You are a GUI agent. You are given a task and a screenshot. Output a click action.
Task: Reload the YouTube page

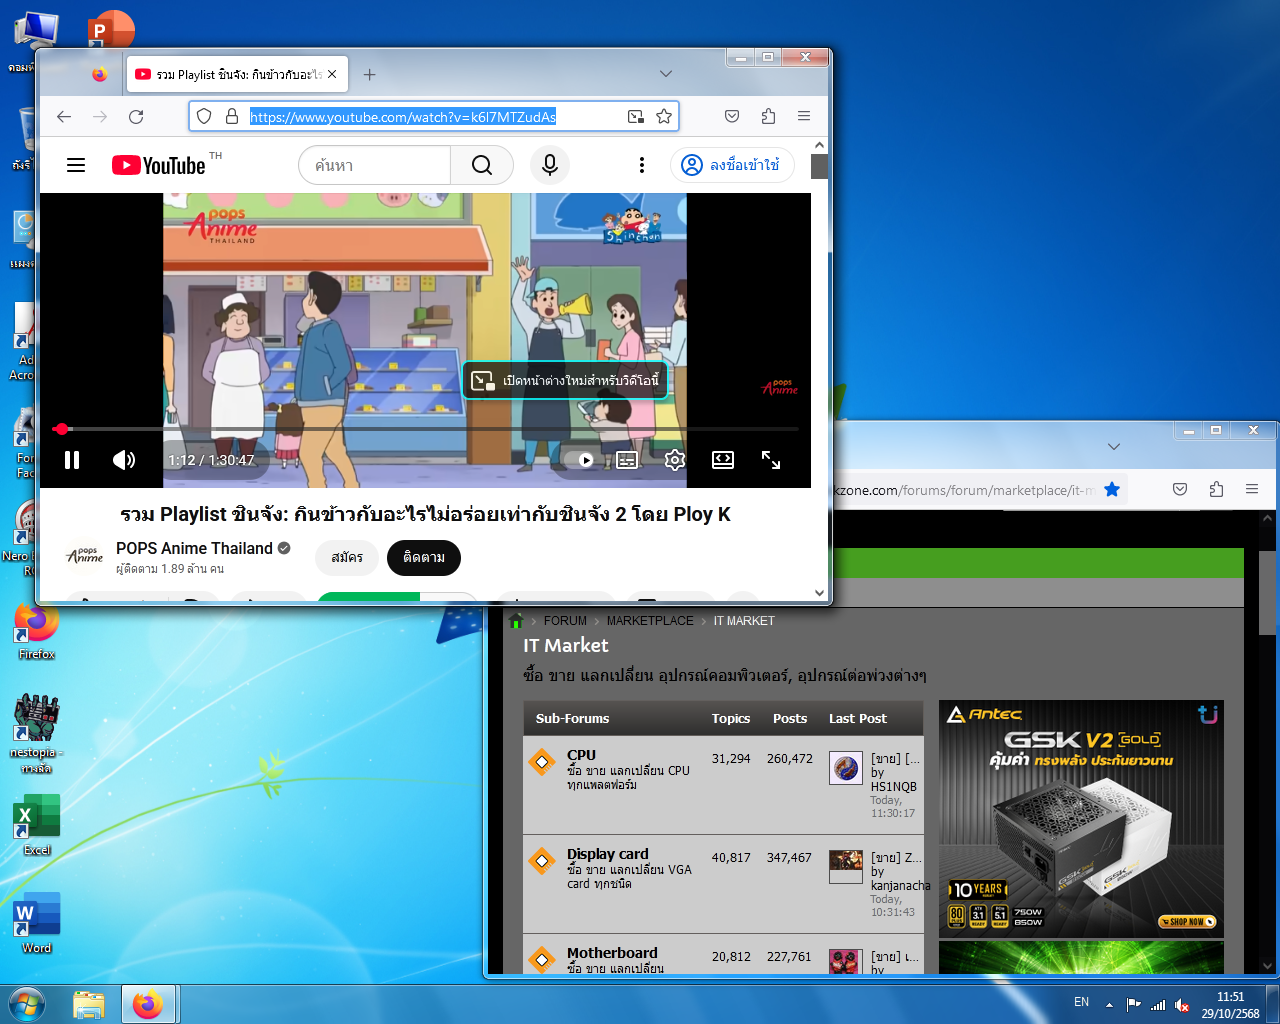tap(136, 117)
